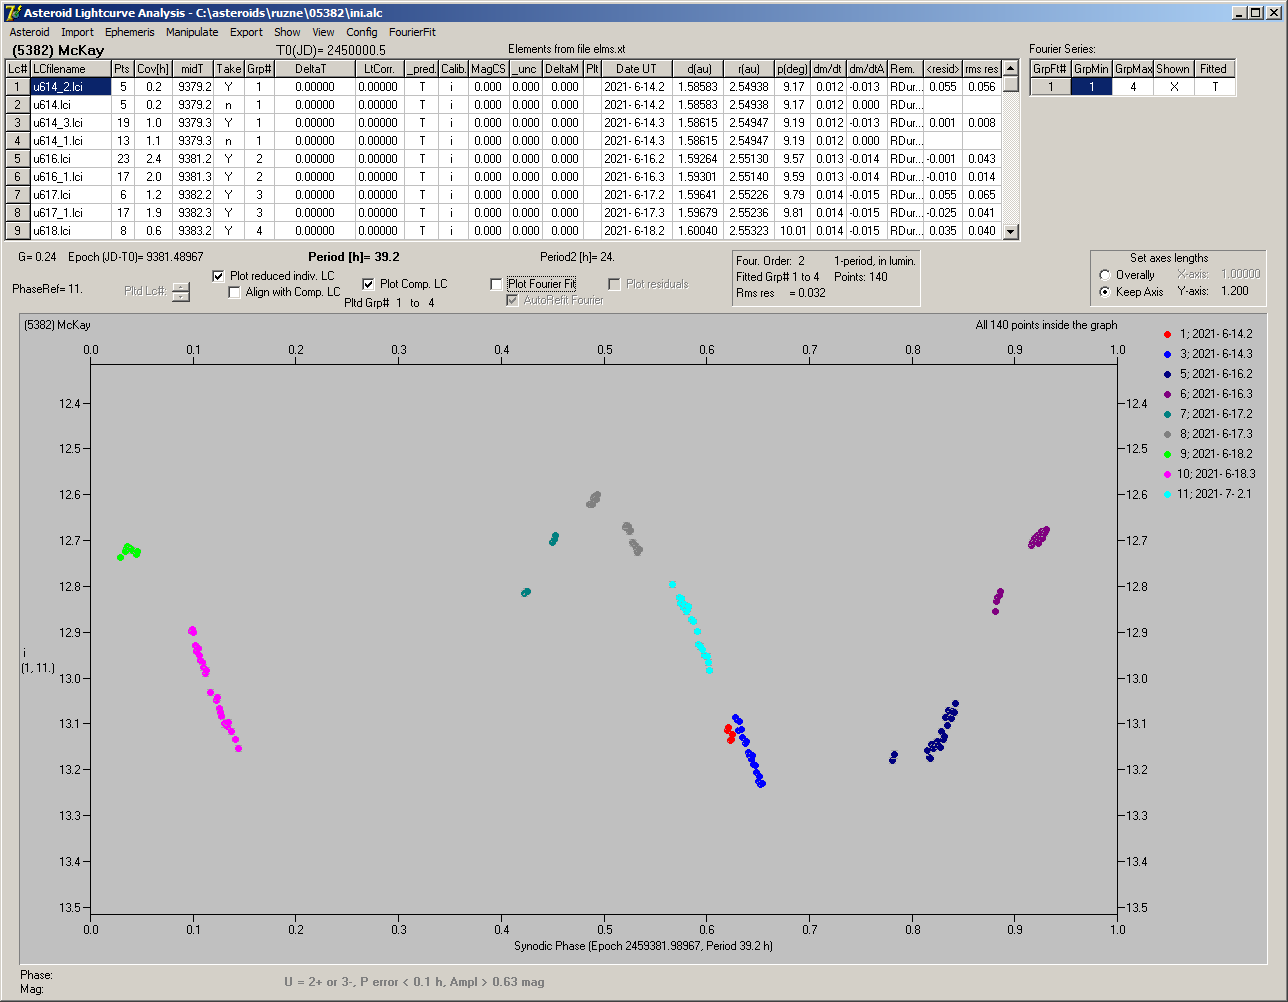Screen dimensions: 1288x1002
Task: Toggle Plot reduced indiv. LC checkbox
Action: (x=219, y=276)
